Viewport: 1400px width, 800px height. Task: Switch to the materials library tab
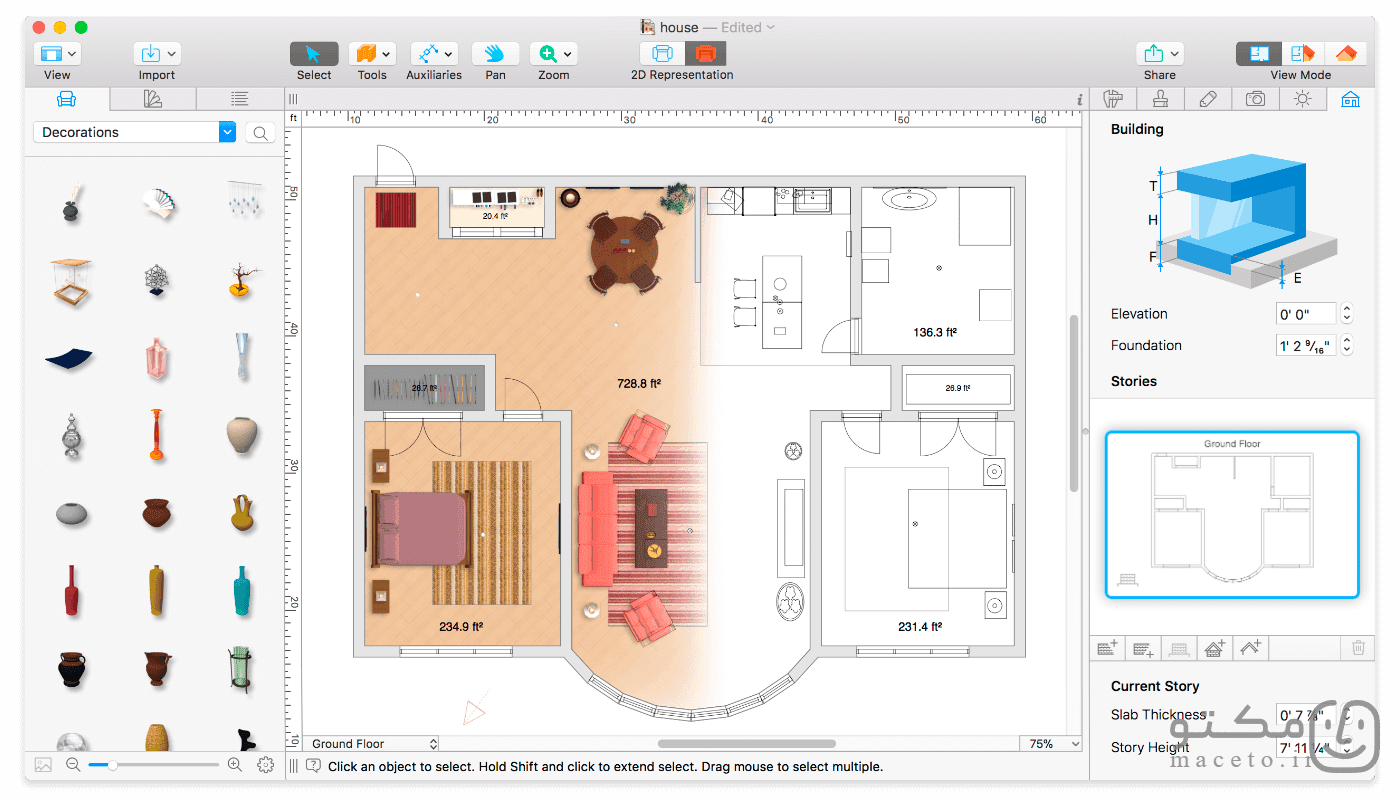tap(153, 99)
